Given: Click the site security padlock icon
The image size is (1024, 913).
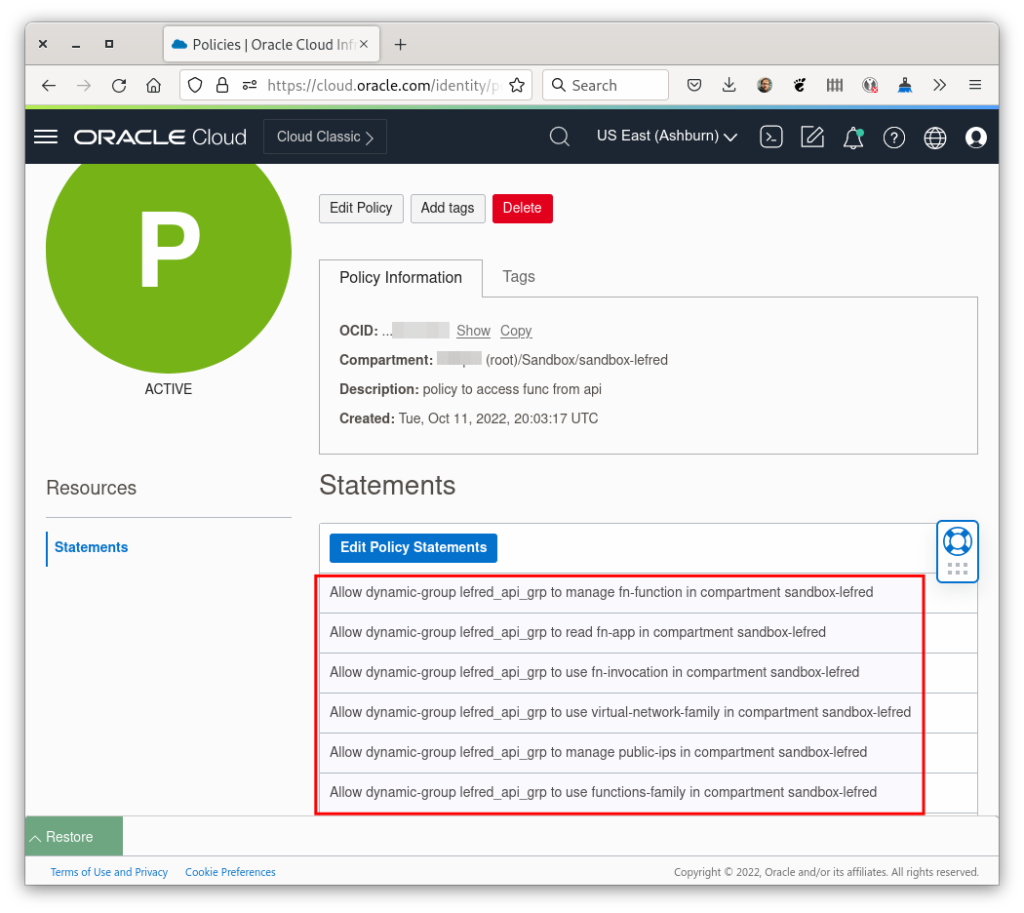Looking at the screenshot, I should [222, 85].
